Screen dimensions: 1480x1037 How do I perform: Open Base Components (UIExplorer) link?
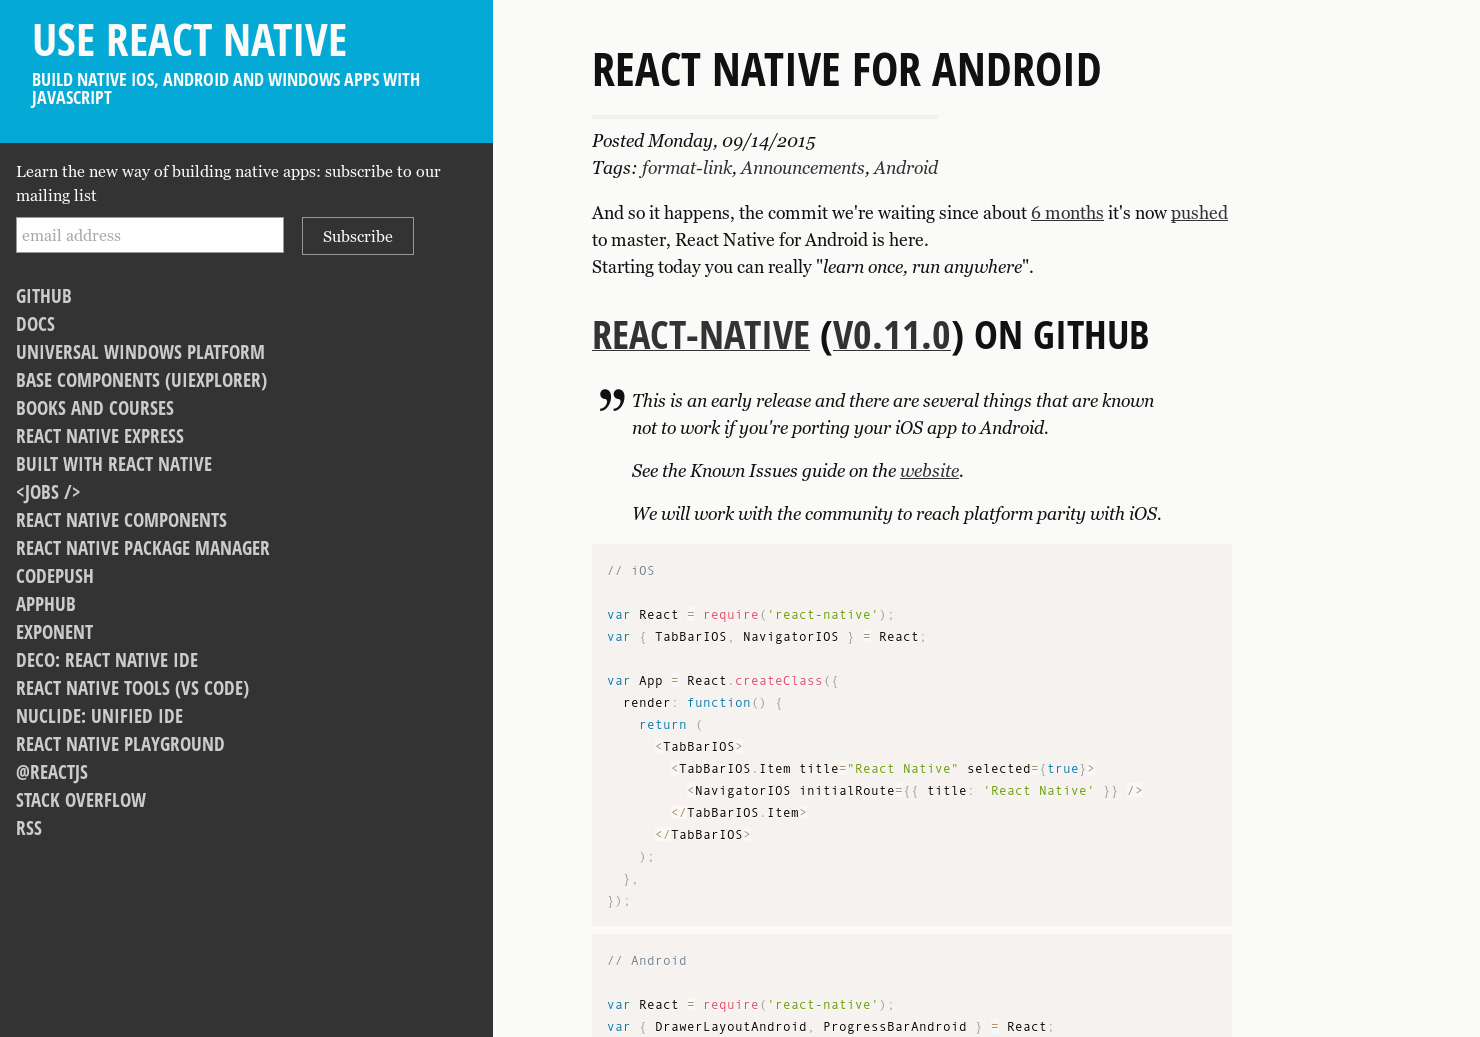142,380
